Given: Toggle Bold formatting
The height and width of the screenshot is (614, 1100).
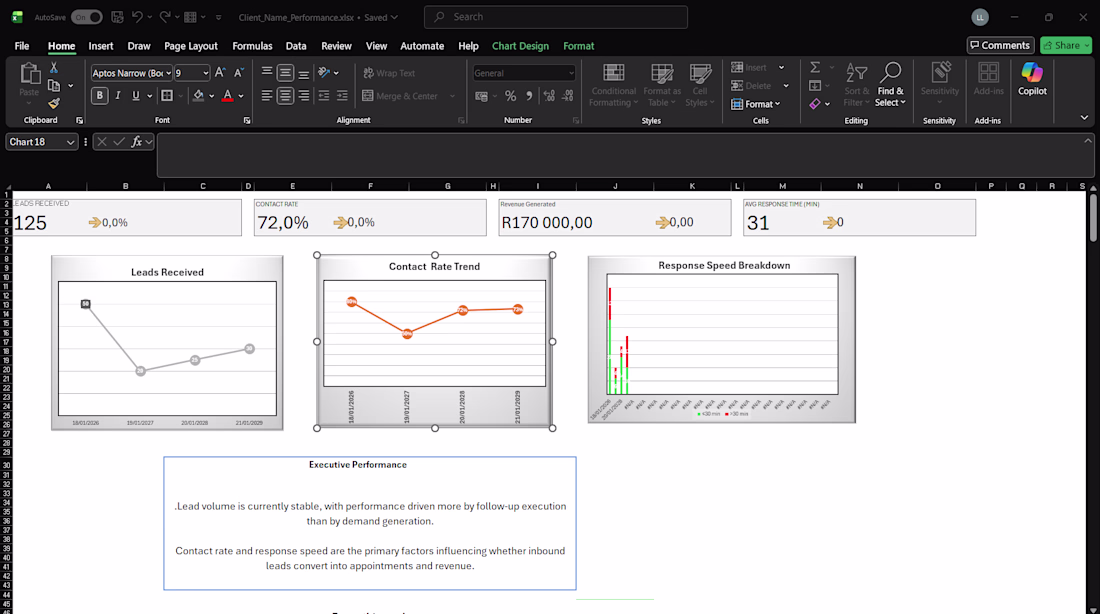Looking at the screenshot, I should pyautogui.click(x=100, y=95).
